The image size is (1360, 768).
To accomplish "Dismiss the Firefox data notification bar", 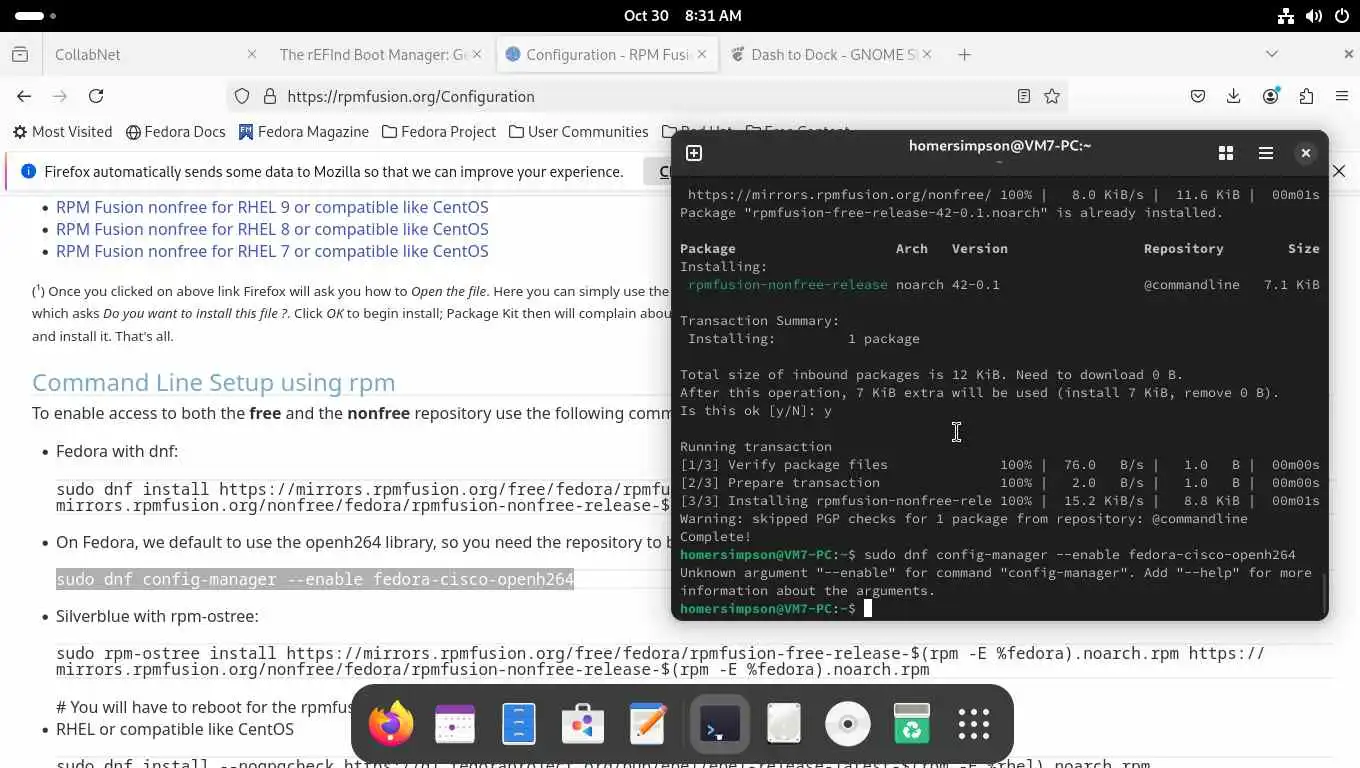I will tap(1339, 171).
